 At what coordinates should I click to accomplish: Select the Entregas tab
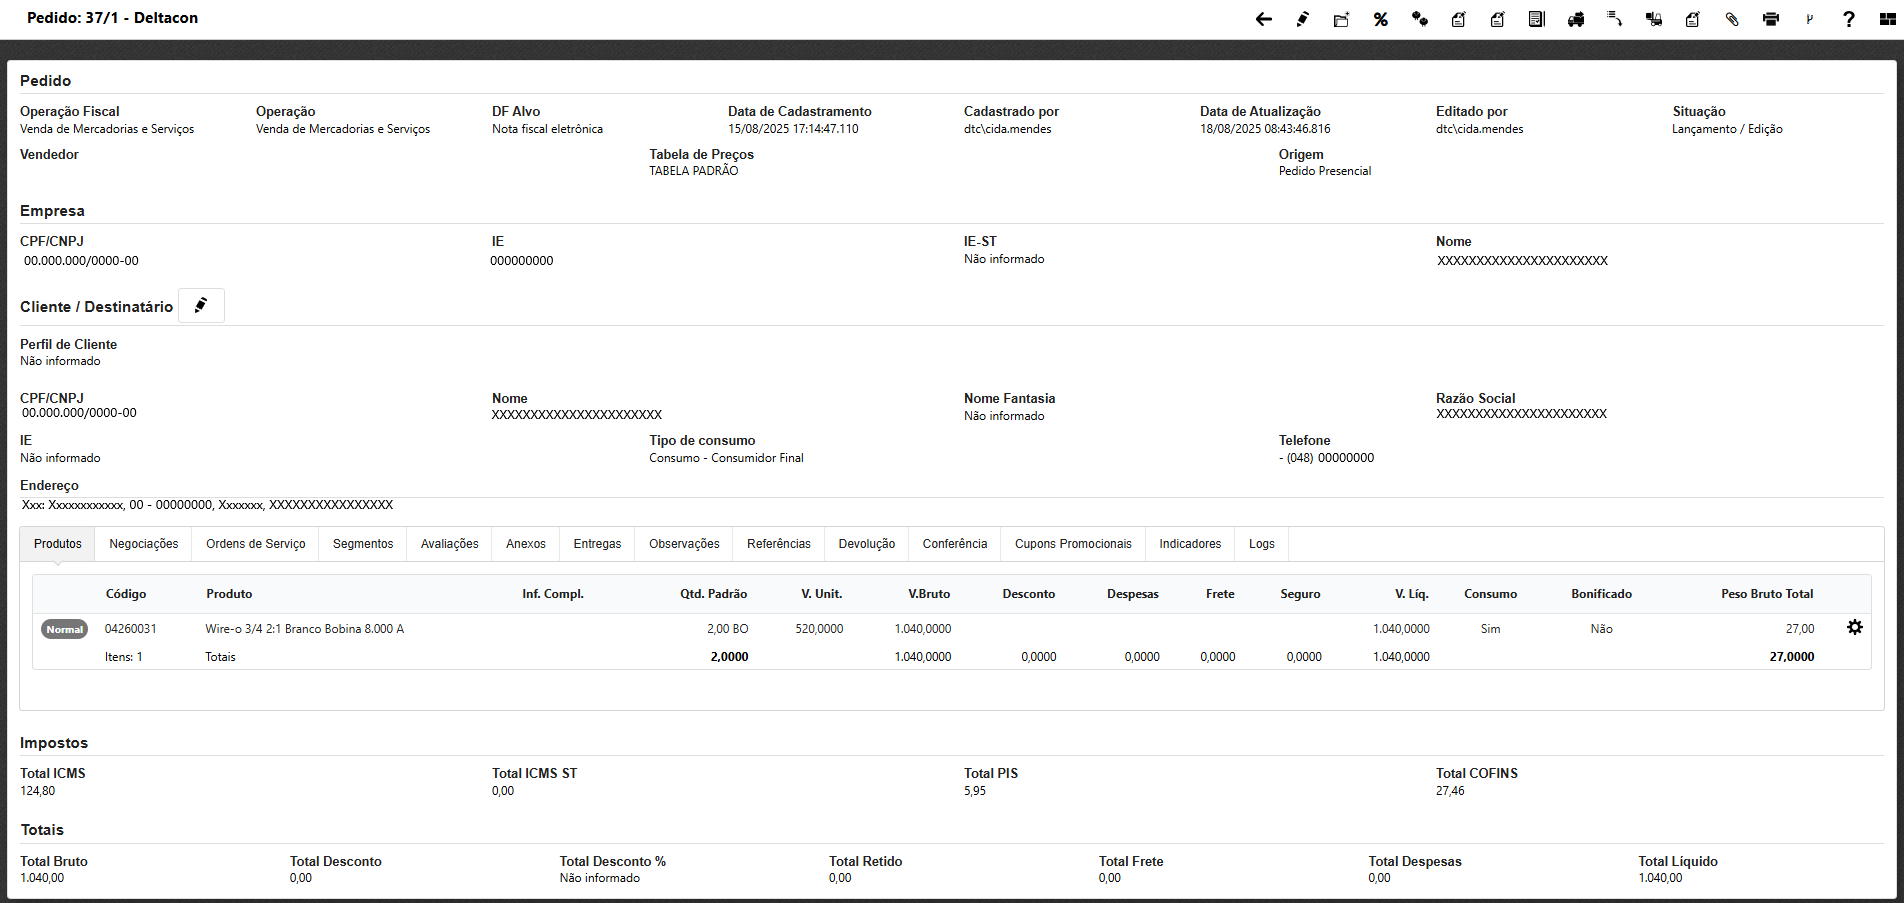pos(597,544)
